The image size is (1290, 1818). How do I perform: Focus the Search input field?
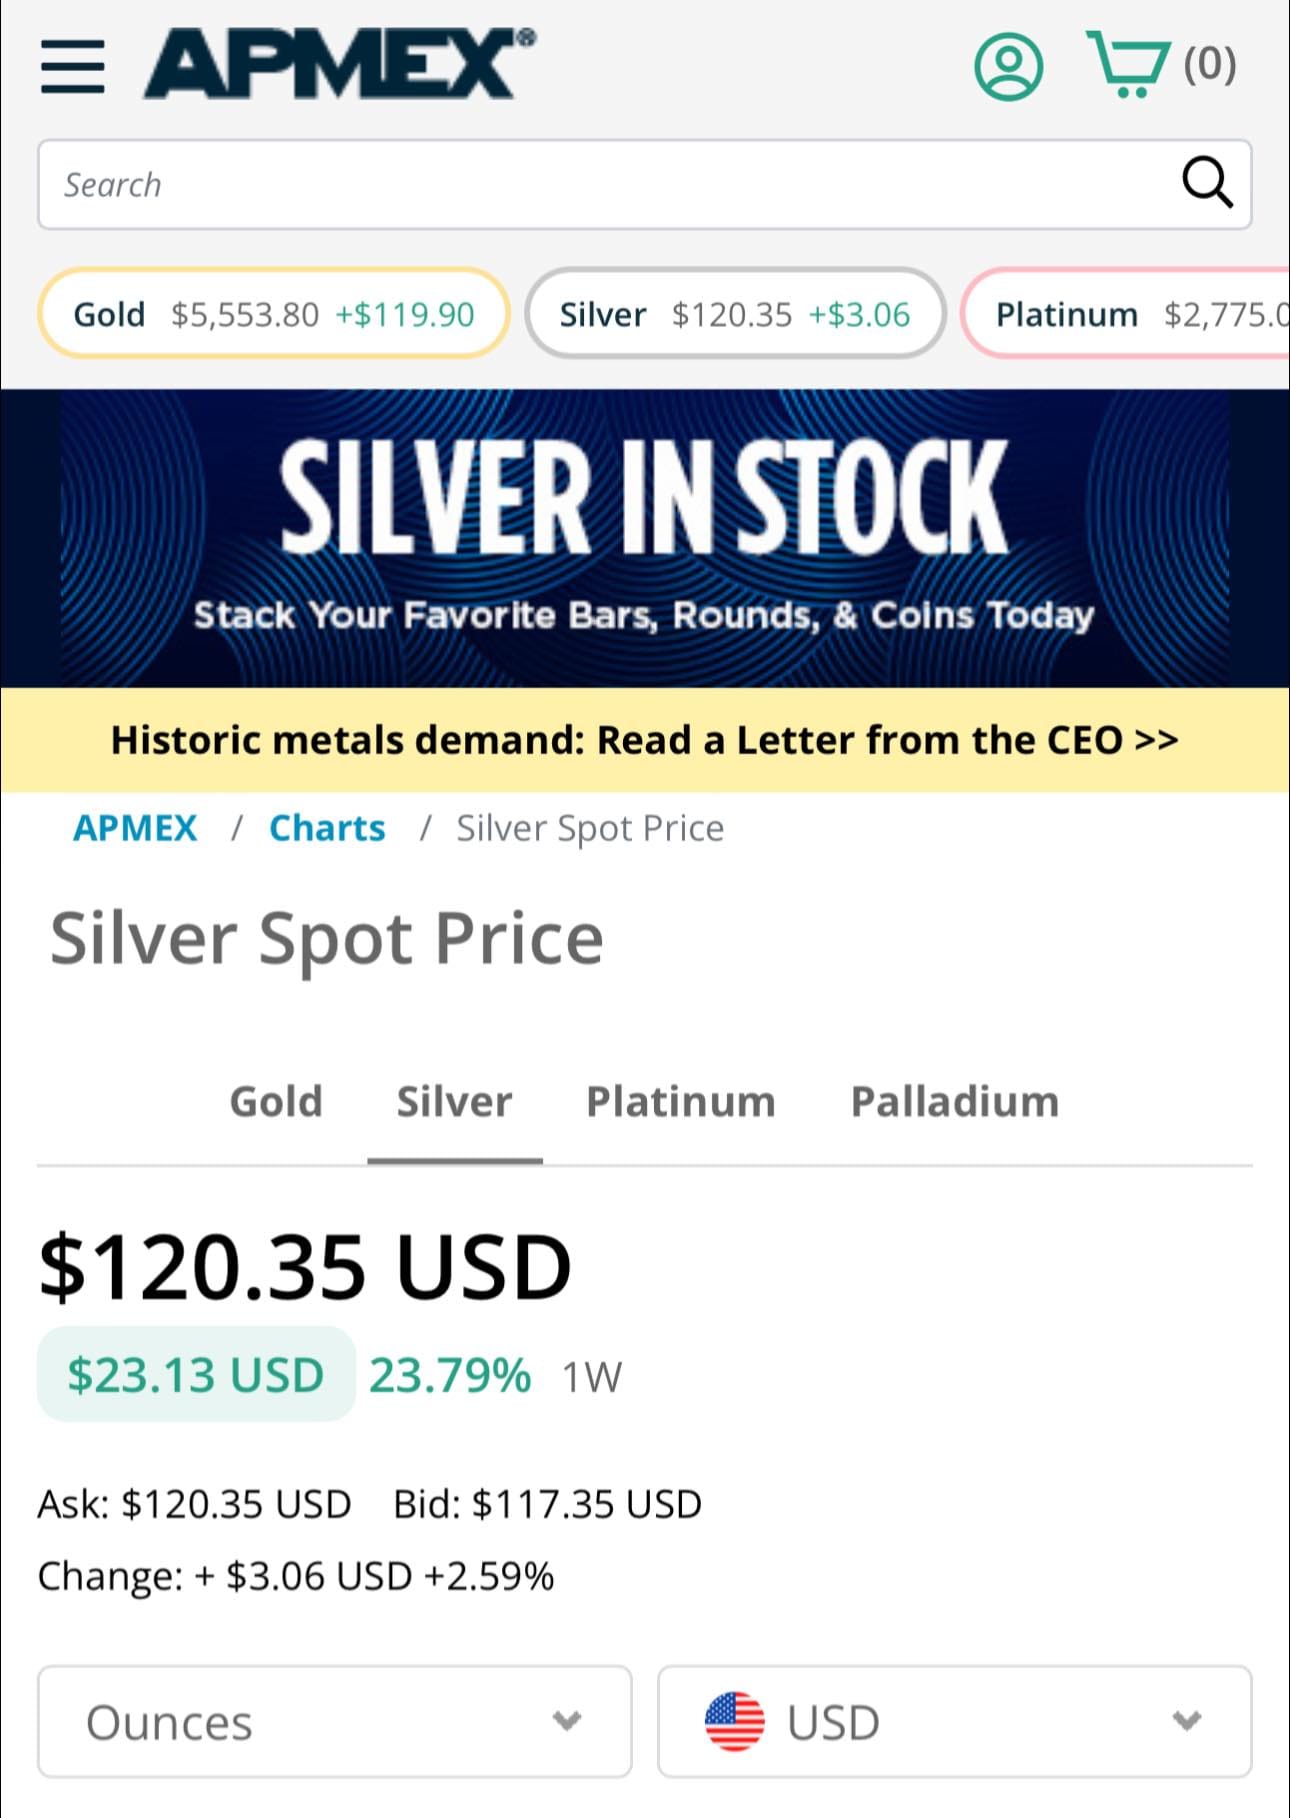600,185
